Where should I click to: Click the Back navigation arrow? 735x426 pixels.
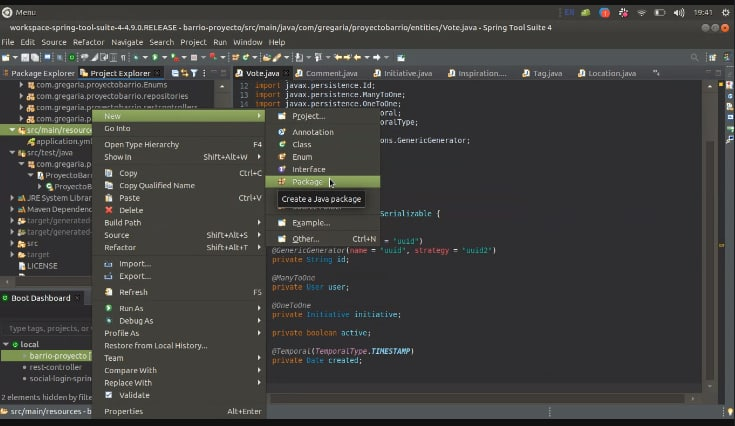click(357, 58)
